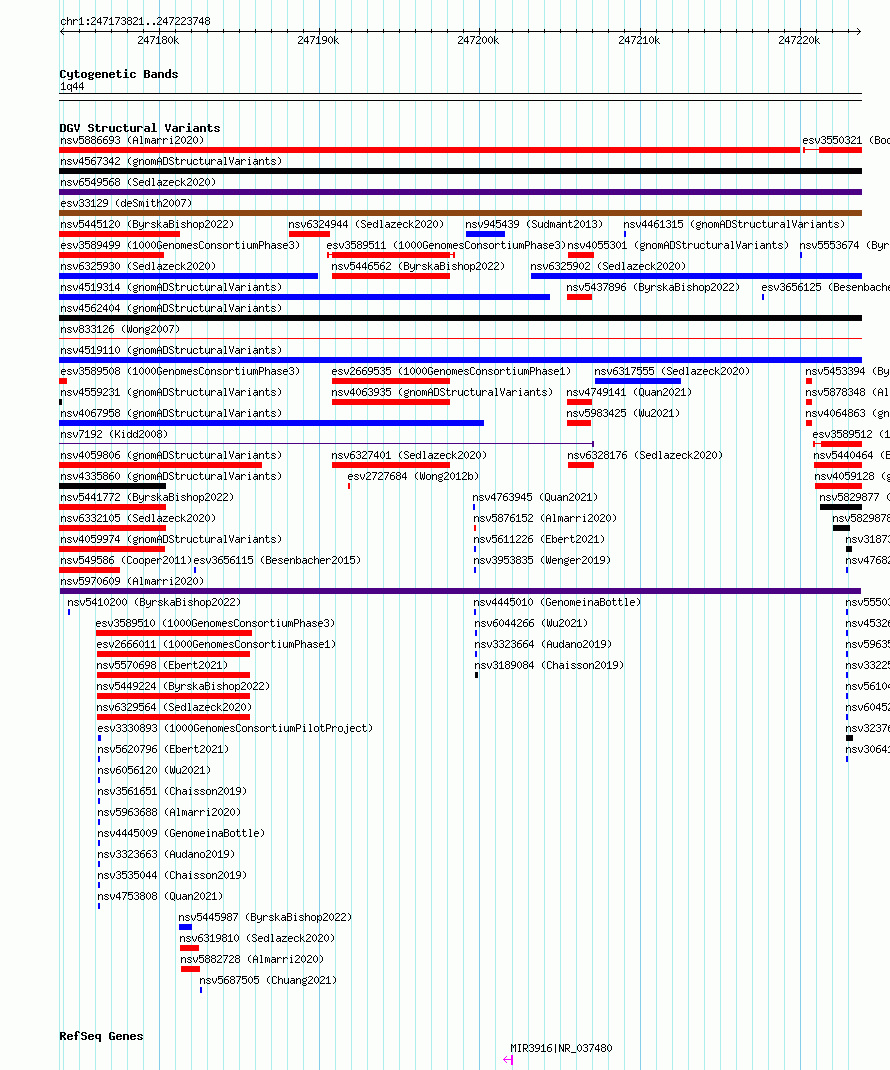
Task: Click nsv4059974 (gnomADStructuralVariants) label
Action: point(171,539)
